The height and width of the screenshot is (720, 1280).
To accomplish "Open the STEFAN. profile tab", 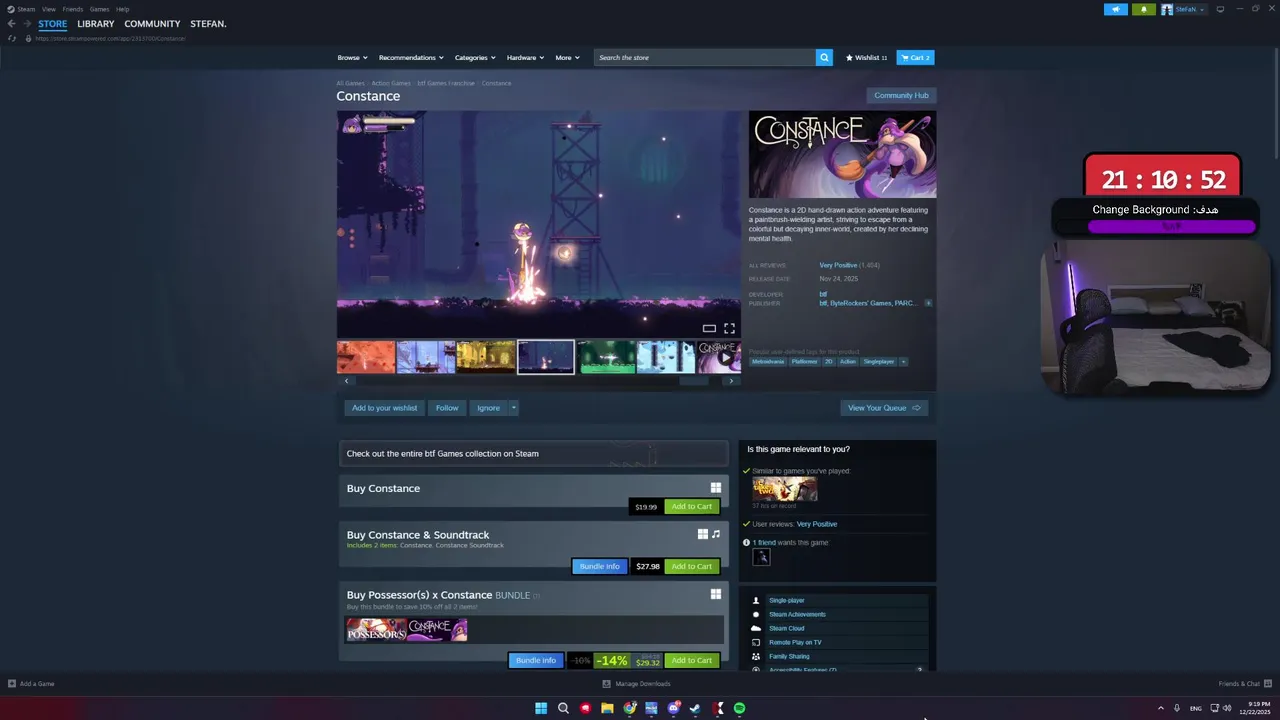I will (x=208, y=24).
